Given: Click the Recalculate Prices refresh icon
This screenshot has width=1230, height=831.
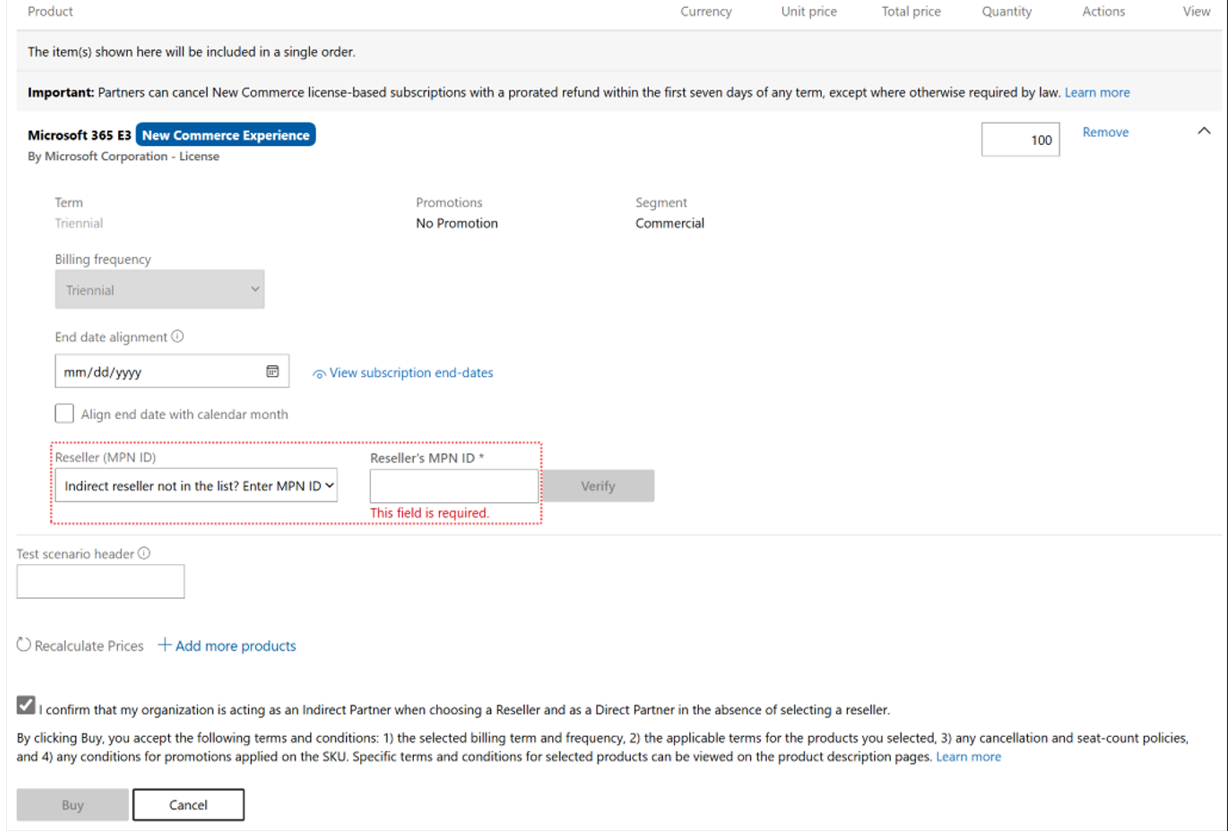Looking at the screenshot, I should tap(24, 645).
